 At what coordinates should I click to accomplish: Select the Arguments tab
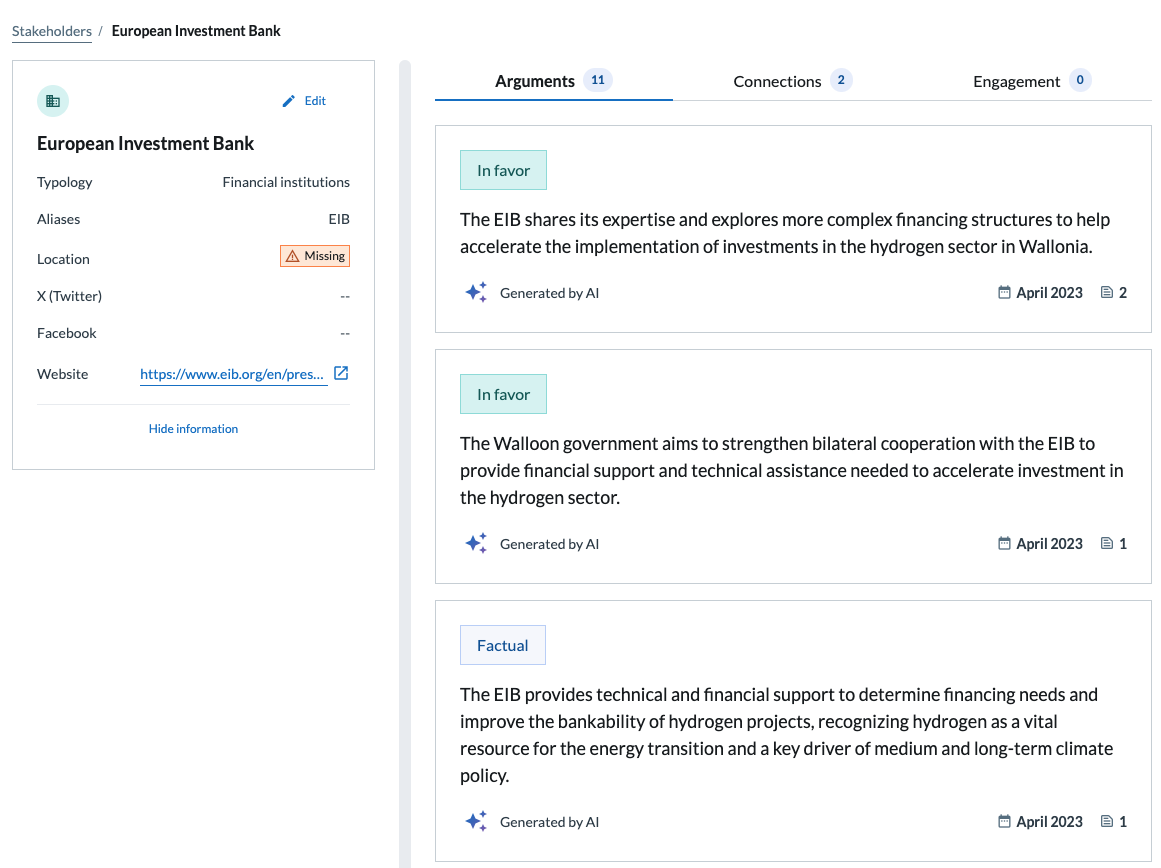pyautogui.click(x=535, y=82)
